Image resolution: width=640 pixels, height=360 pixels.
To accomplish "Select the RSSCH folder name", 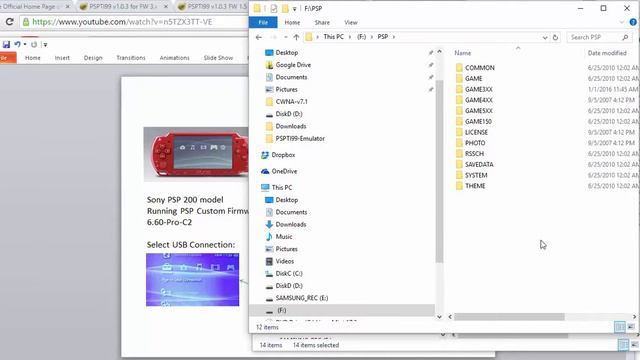I will [x=474, y=153].
